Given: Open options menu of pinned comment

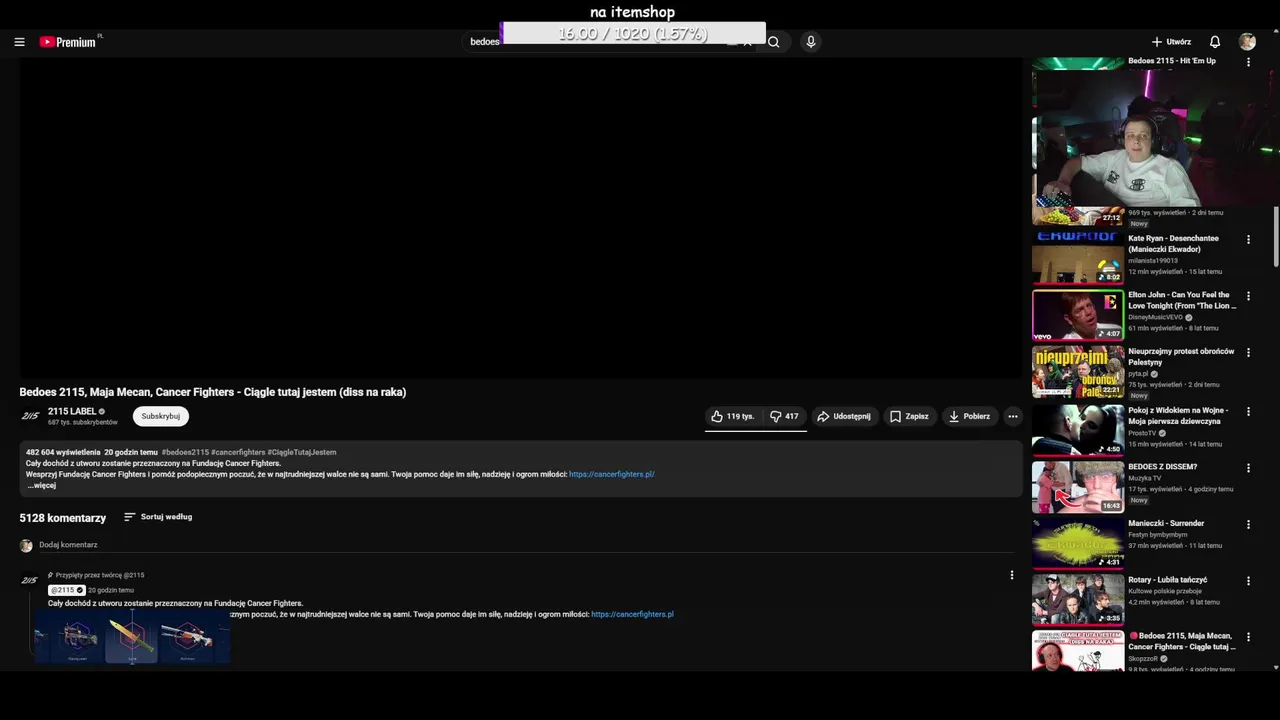Looking at the screenshot, I should [1012, 575].
